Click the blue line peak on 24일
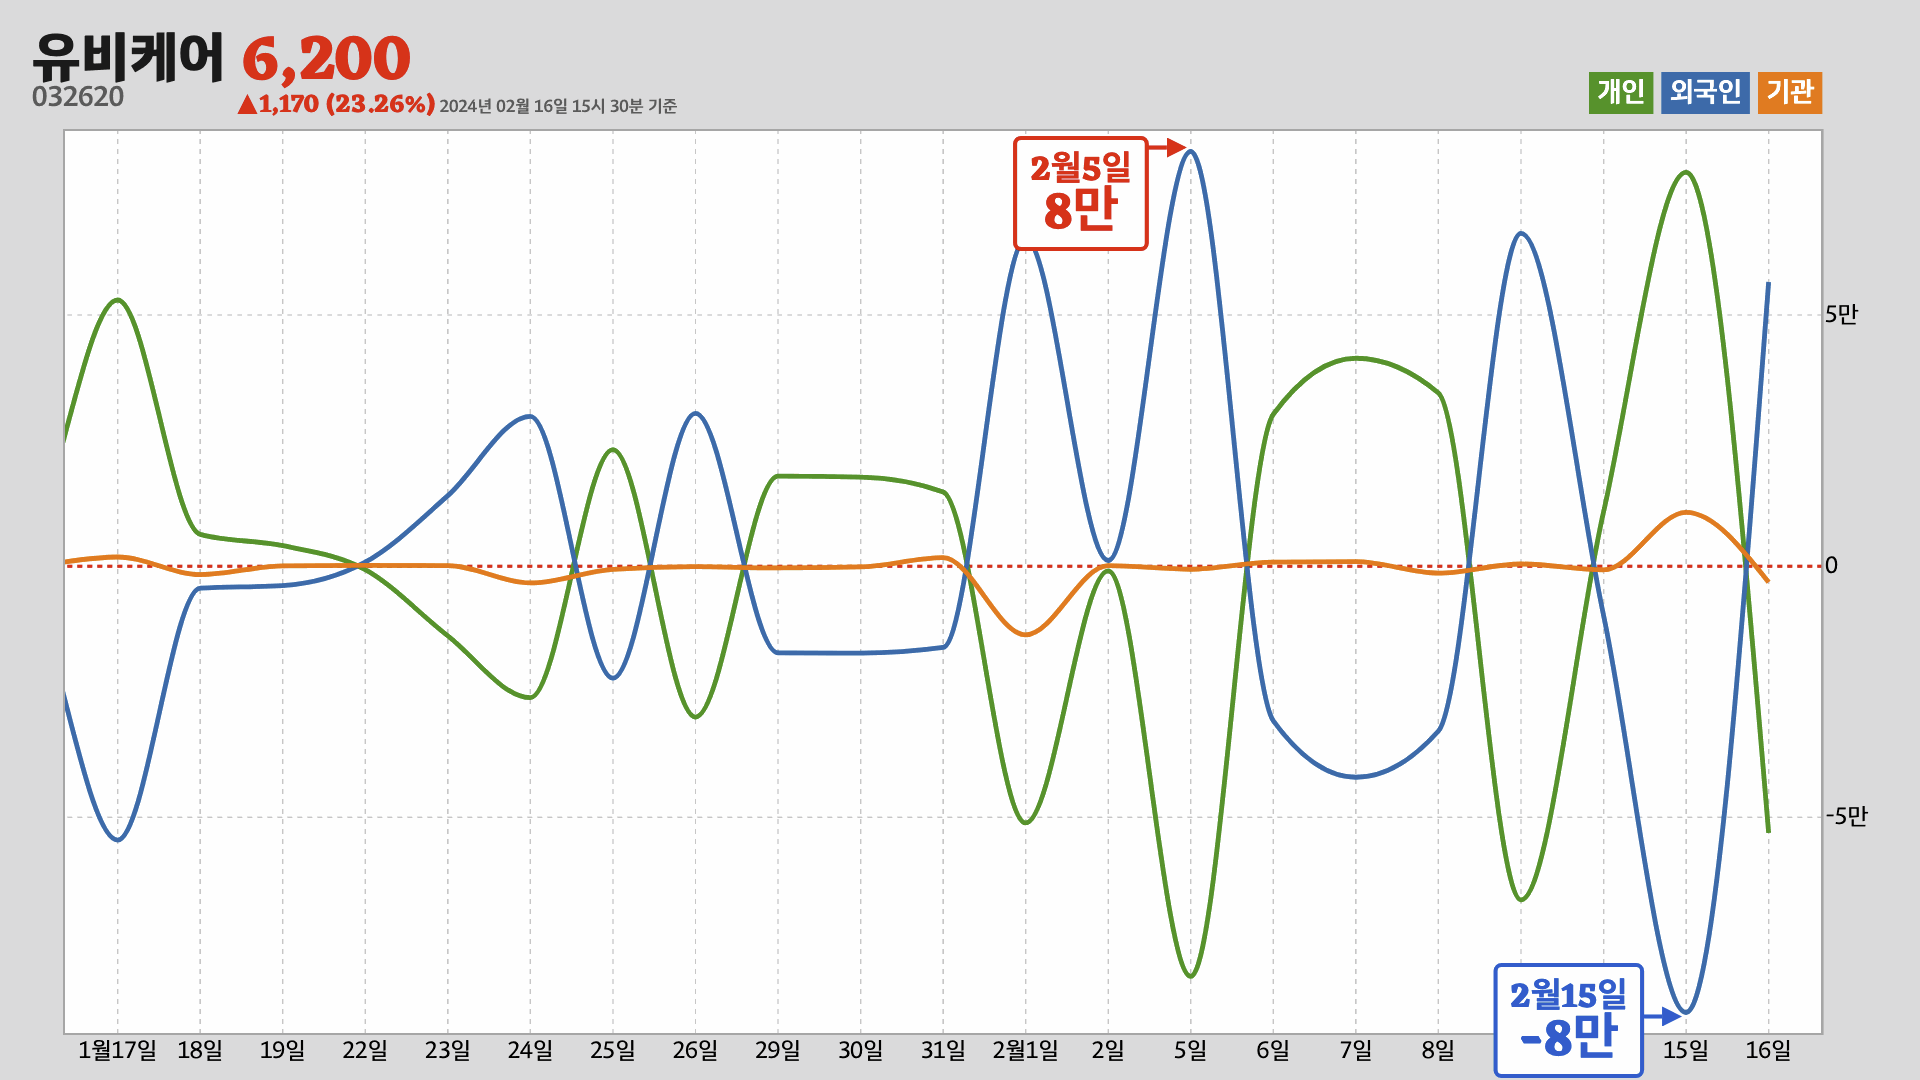1920x1080 pixels. (530, 416)
